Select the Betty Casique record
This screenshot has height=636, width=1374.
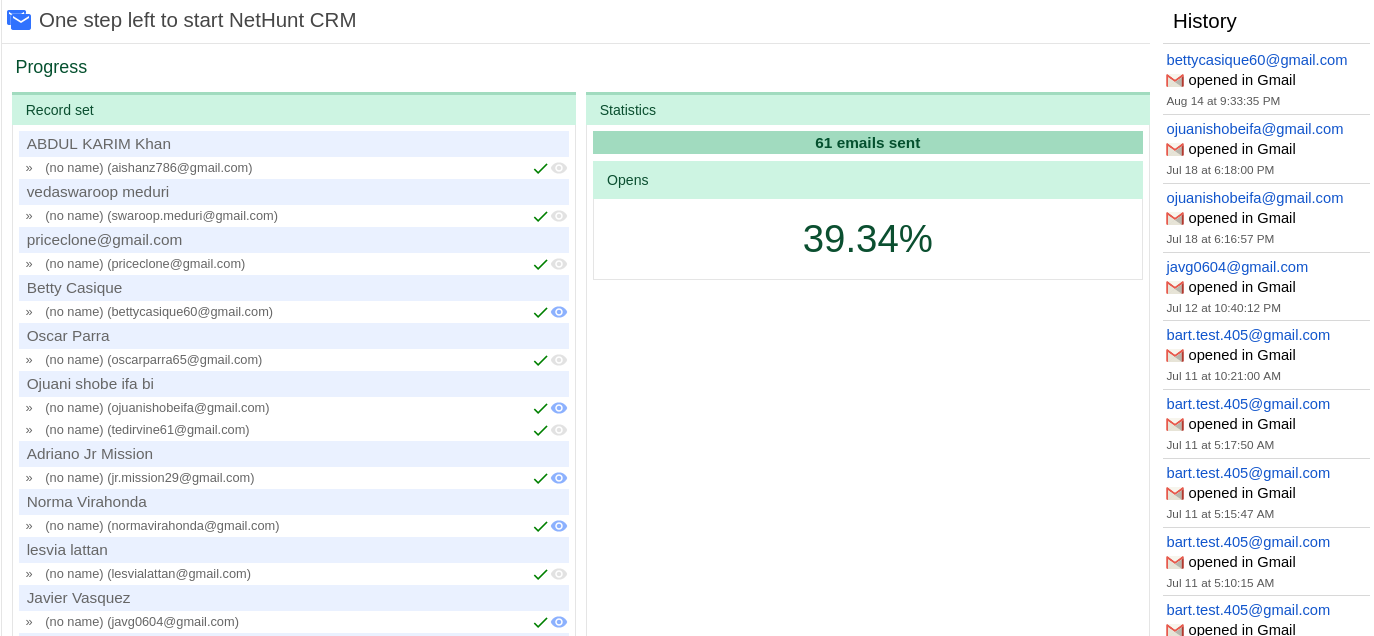tap(294, 288)
